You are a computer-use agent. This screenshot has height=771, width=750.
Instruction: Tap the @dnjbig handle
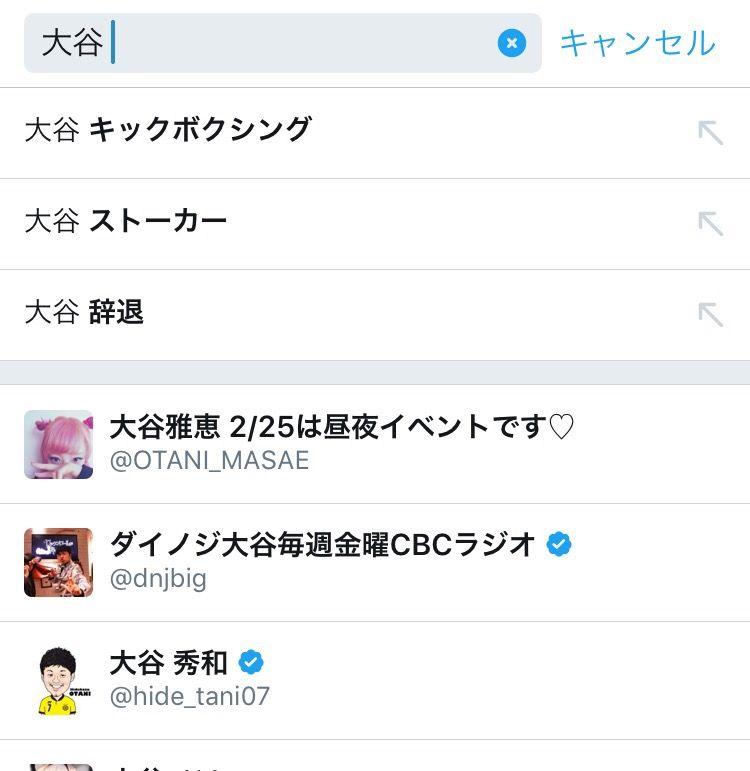158,579
